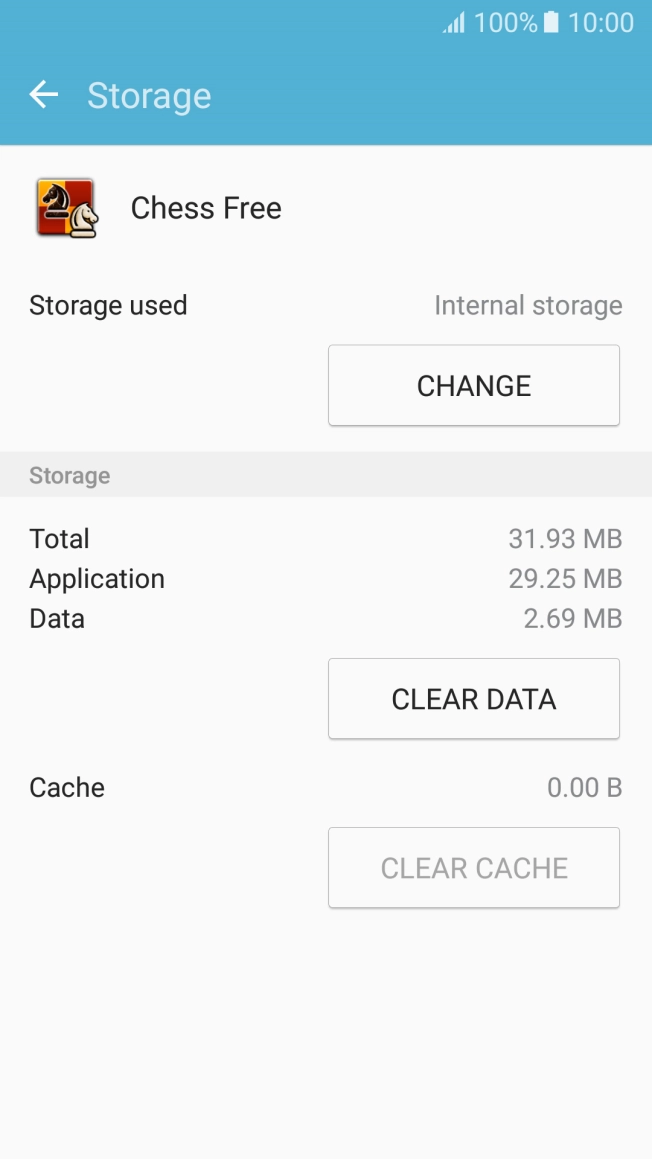This screenshot has width=652, height=1159.
Task: Tap the back arrow in the Storage header
Action: pyautogui.click(x=43, y=94)
